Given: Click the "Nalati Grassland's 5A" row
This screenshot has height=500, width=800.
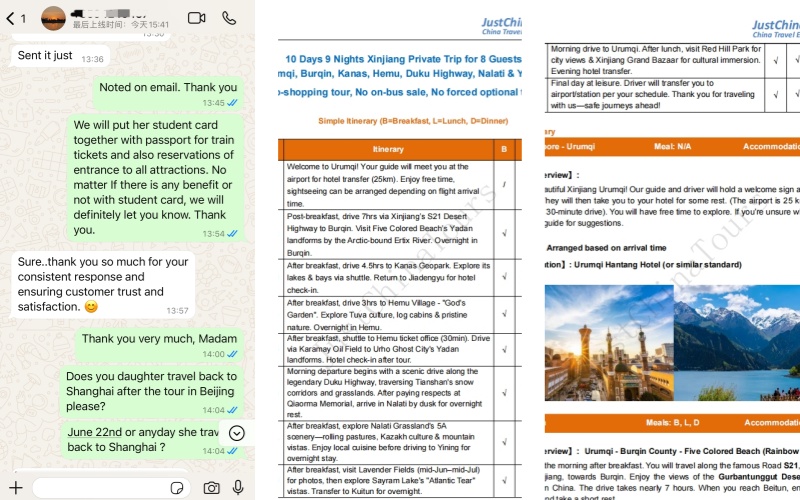Looking at the screenshot, I should click(x=388, y=442).
